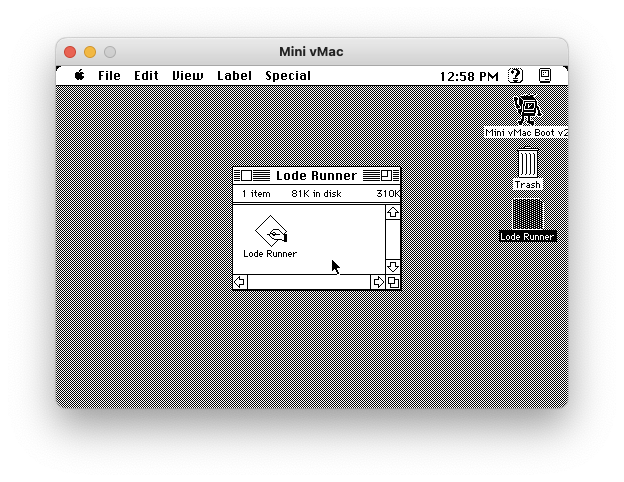Click the scroll up arrow in Lode Runner window
624x482 pixels.
[x=393, y=212]
